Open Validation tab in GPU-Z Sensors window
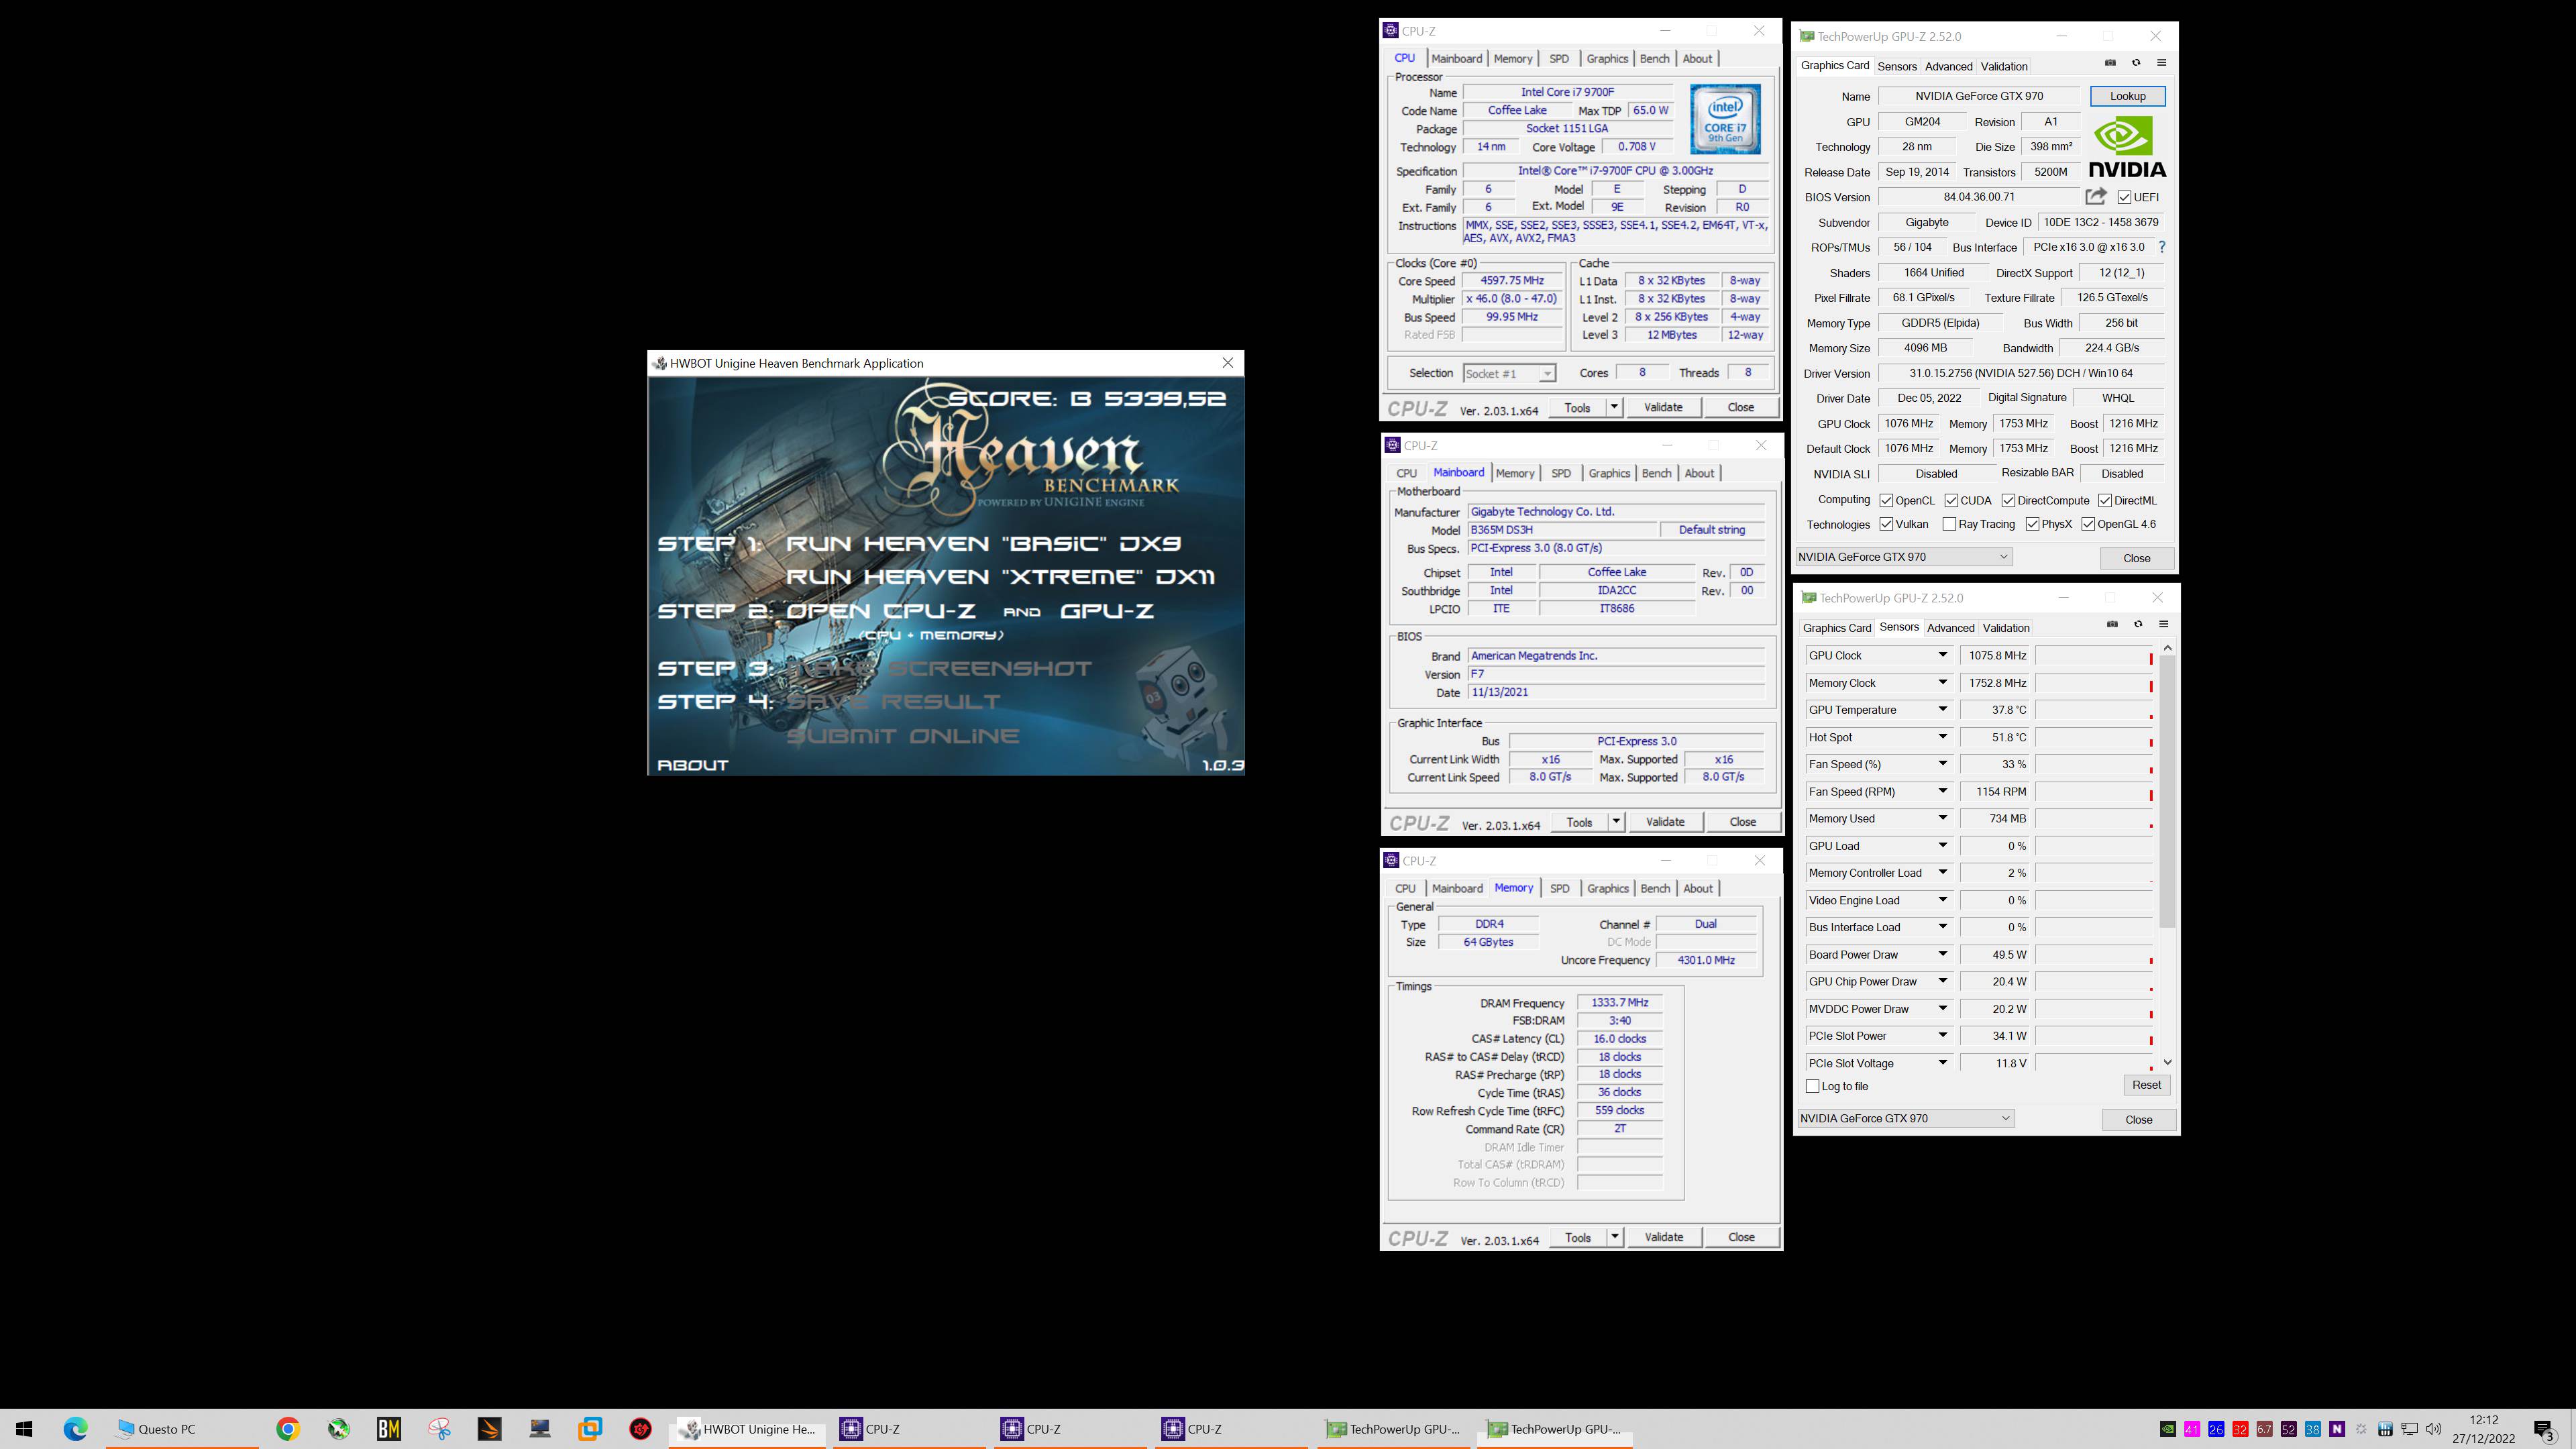This screenshot has height=1449, width=2576. pos(2006,628)
